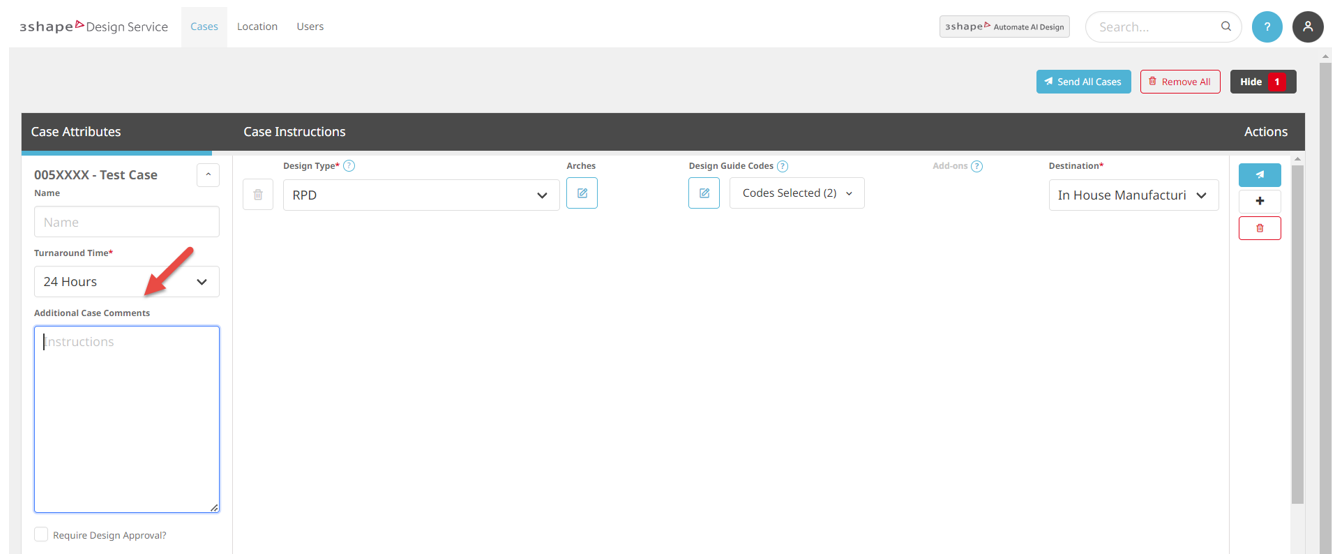Collapse the 005XXXX Test Case panel
The image size is (1332, 560).
[x=208, y=175]
